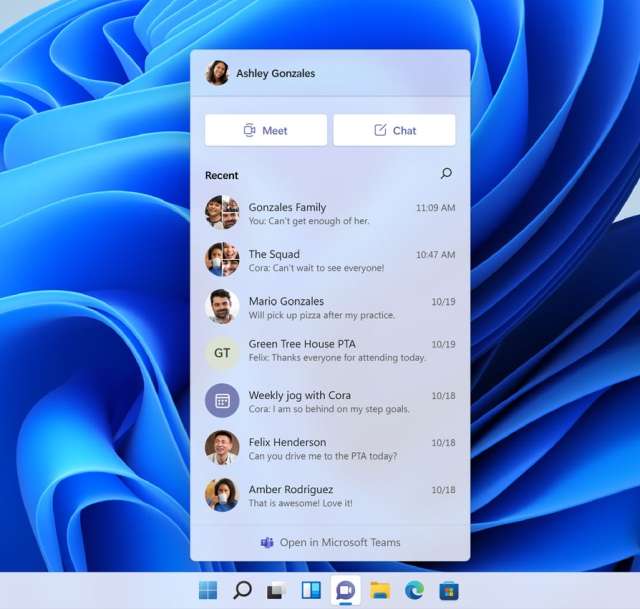This screenshot has width=640, height=609.
Task: Select the Felix Henderson chat name
Action: tap(288, 442)
